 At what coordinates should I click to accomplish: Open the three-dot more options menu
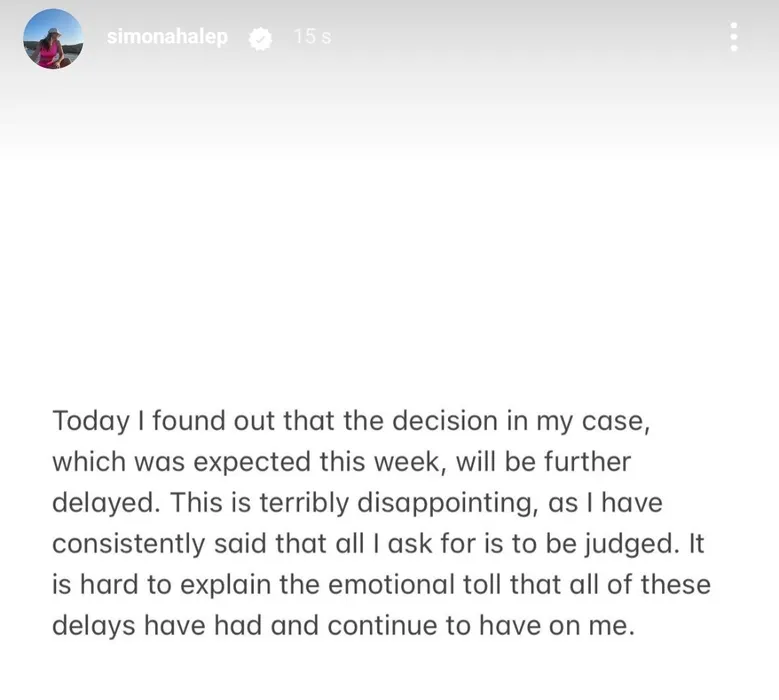tap(734, 37)
